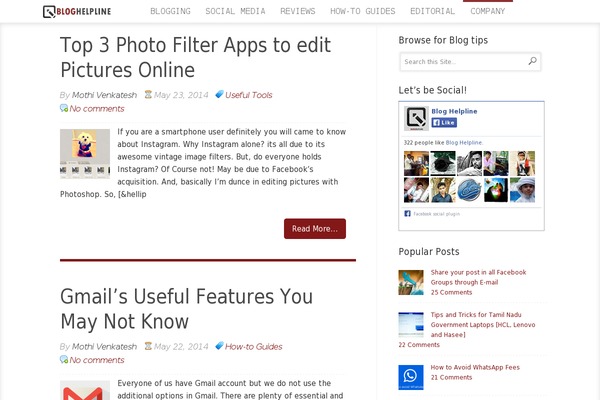Click the Blog Helpline Facebook page avatar

point(416,118)
